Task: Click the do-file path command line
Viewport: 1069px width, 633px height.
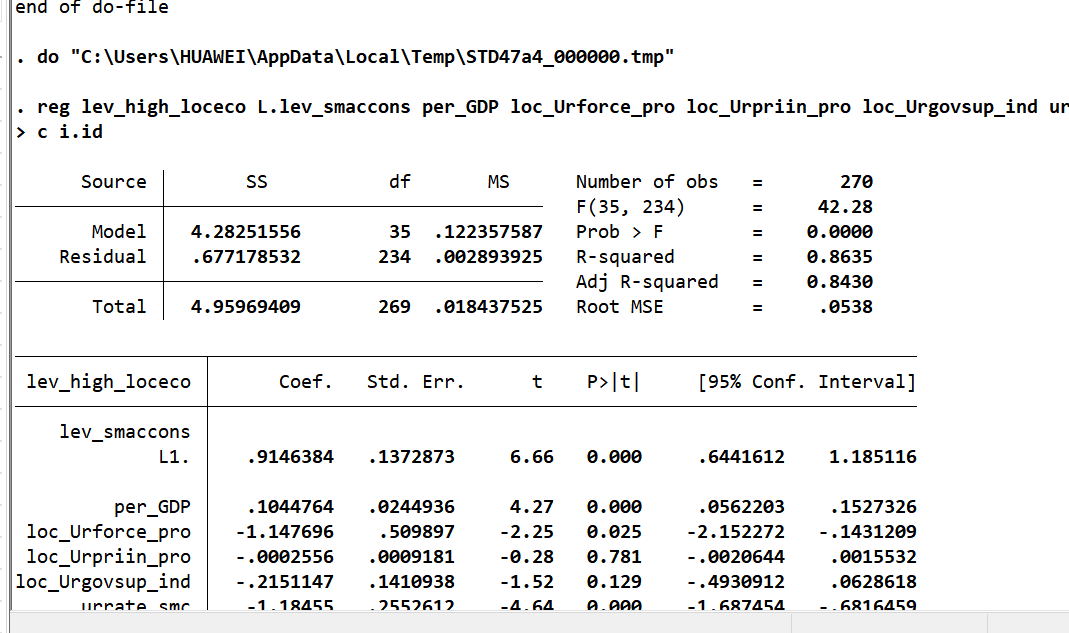Action: tap(345, 57)
